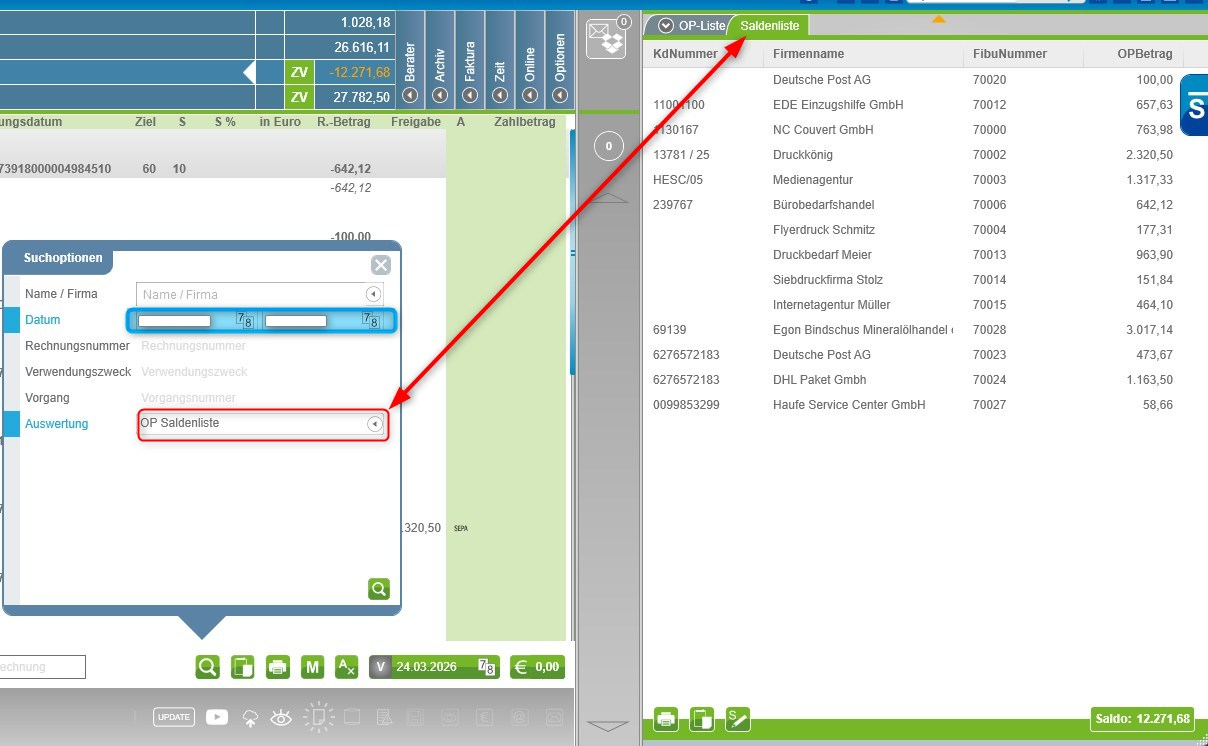Open the Faktura vertical tab
1208x746 pixels.
470,60
